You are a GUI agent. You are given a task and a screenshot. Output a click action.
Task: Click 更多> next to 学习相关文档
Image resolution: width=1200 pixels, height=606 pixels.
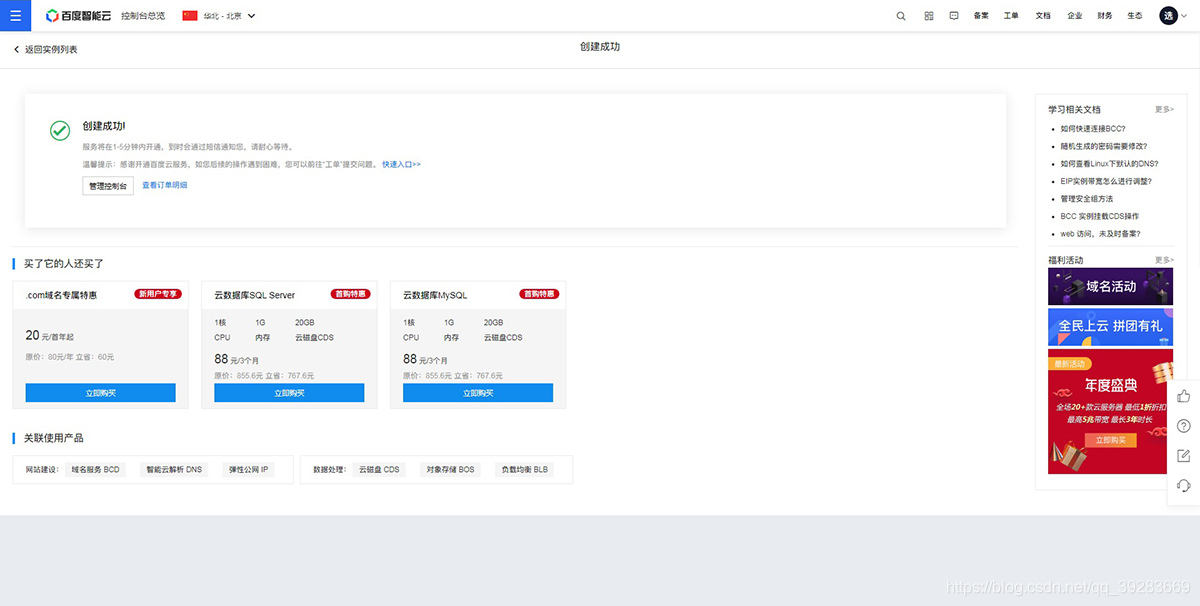click(1164, 109)
